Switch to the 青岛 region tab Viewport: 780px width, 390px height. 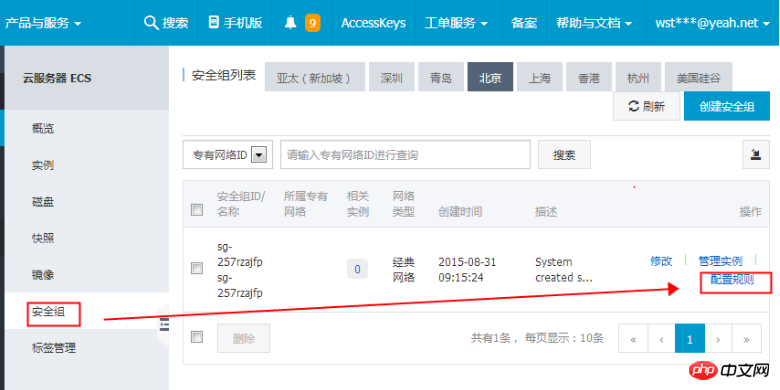(441, 77)
